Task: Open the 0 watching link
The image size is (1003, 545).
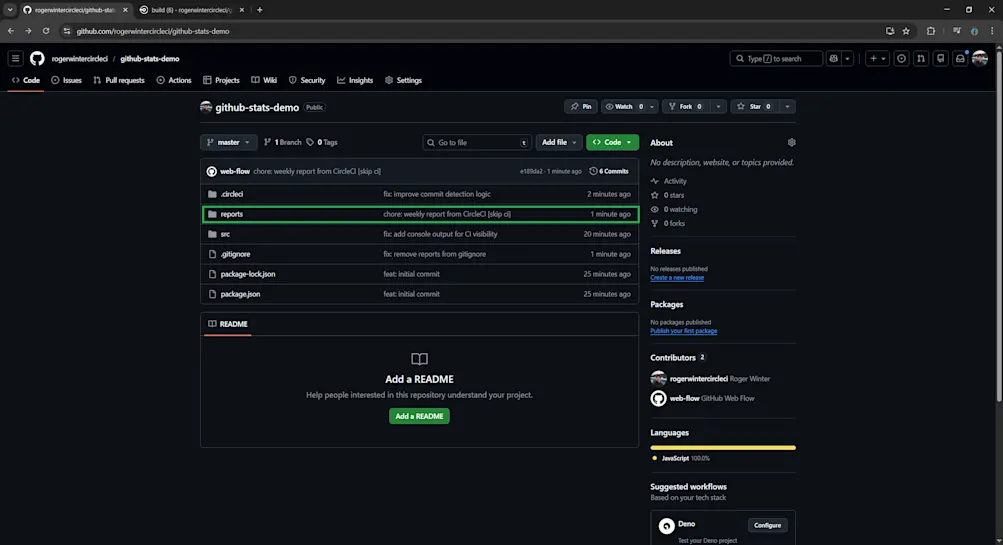Action: tap(674, 209)
